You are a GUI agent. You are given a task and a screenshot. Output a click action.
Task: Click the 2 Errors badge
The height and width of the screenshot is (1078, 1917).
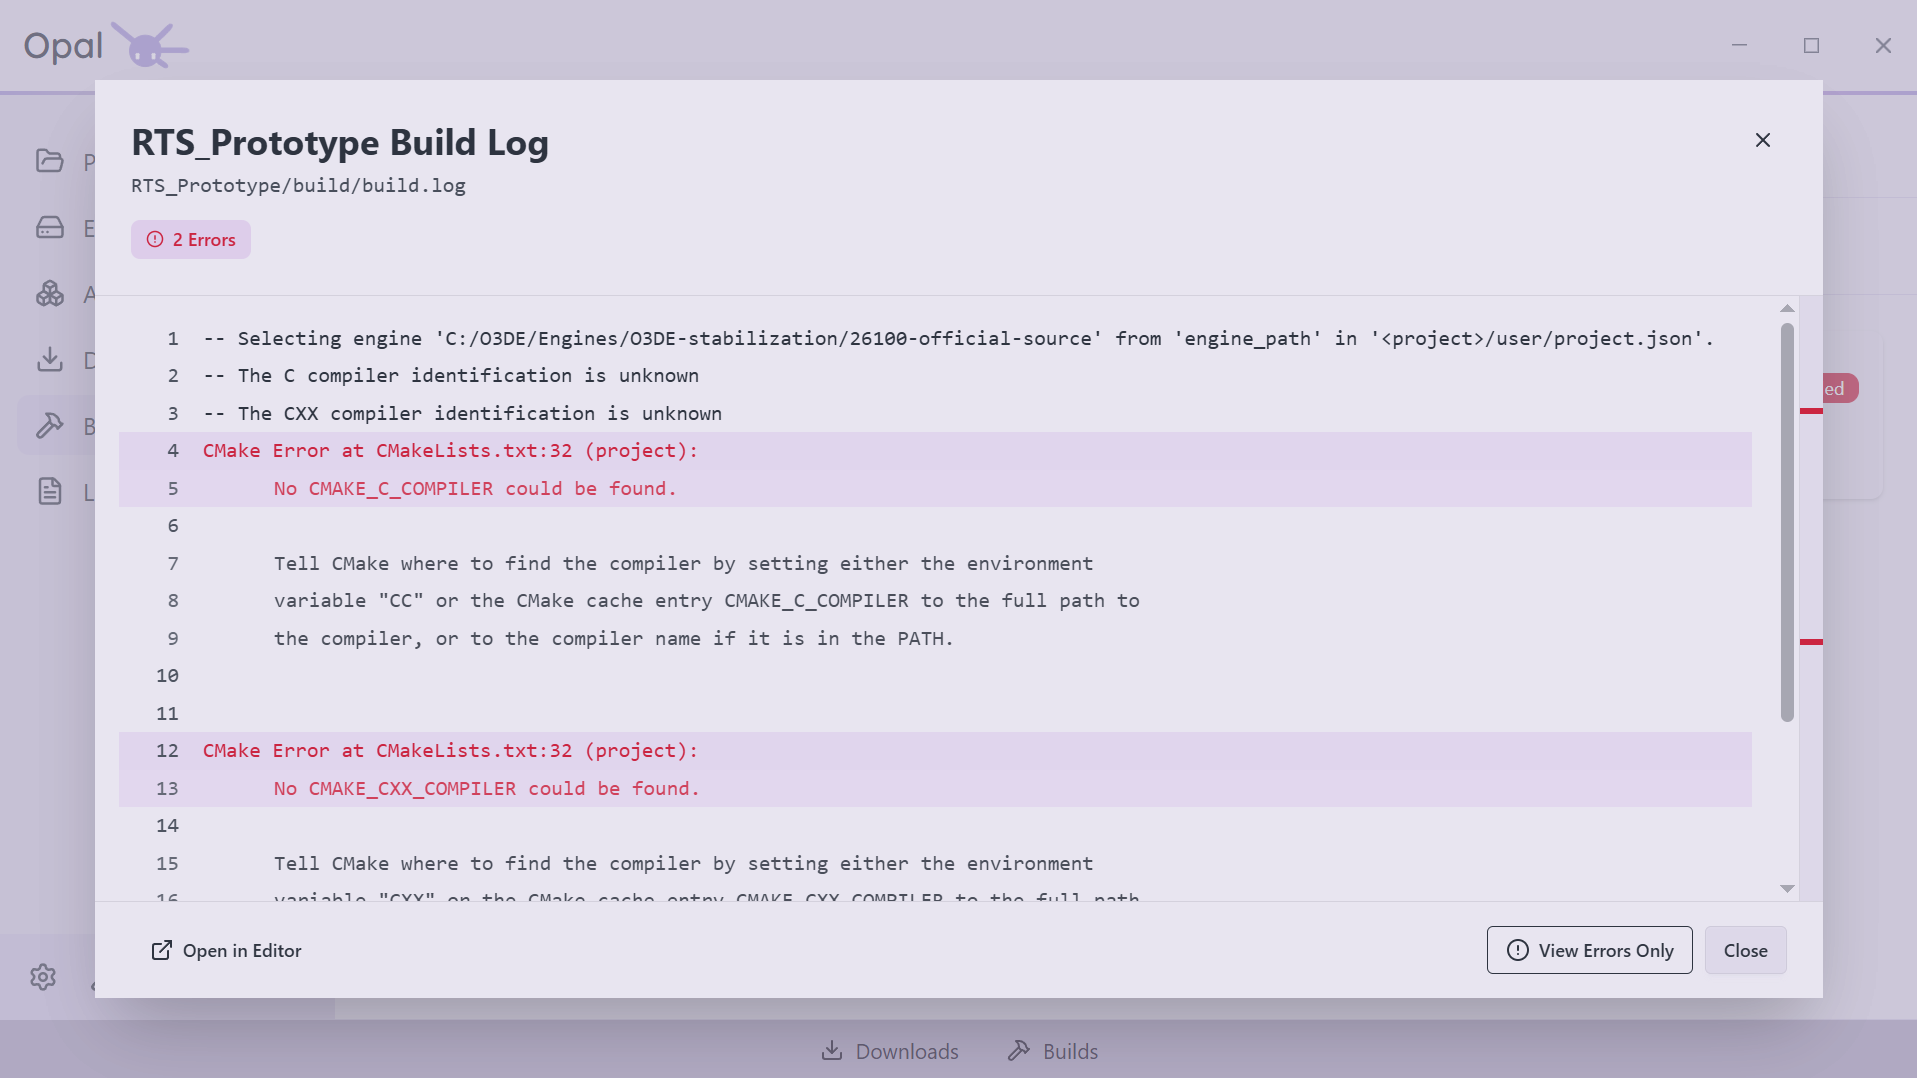191,240
